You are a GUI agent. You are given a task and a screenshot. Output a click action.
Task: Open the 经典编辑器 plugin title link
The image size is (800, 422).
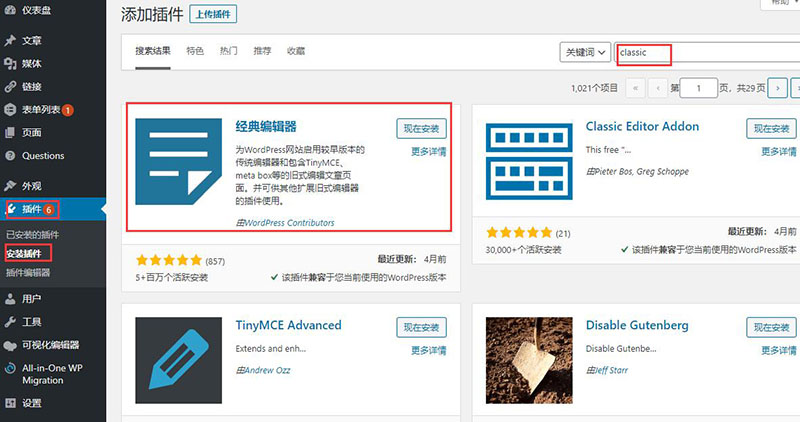(266, 127)
